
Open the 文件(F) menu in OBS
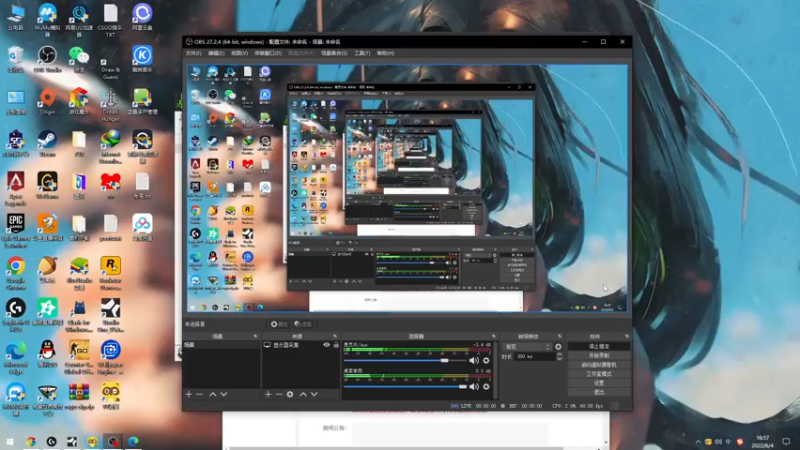coord(194,53)
